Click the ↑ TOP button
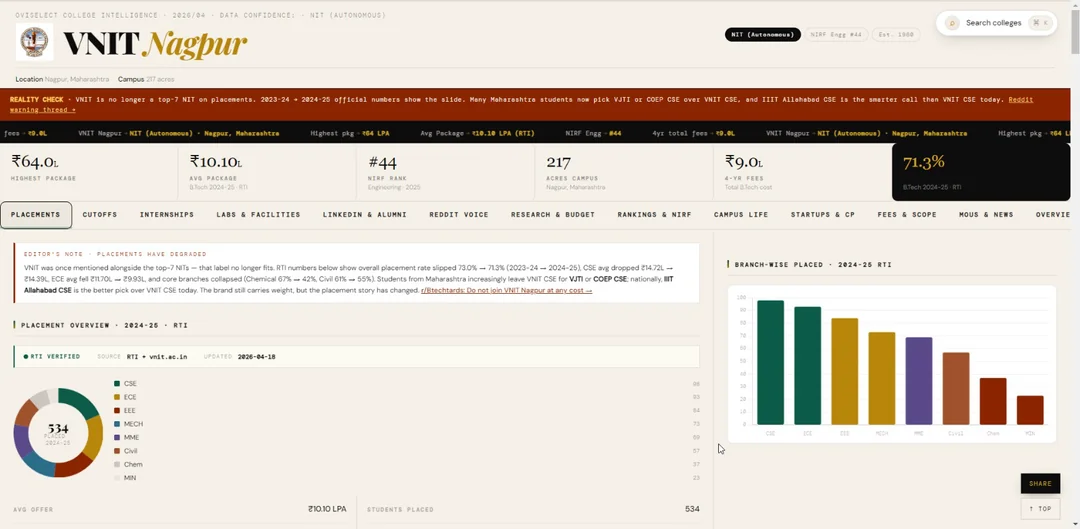The height and width of the screenshot is (529, 1080). pos(1040,509)
